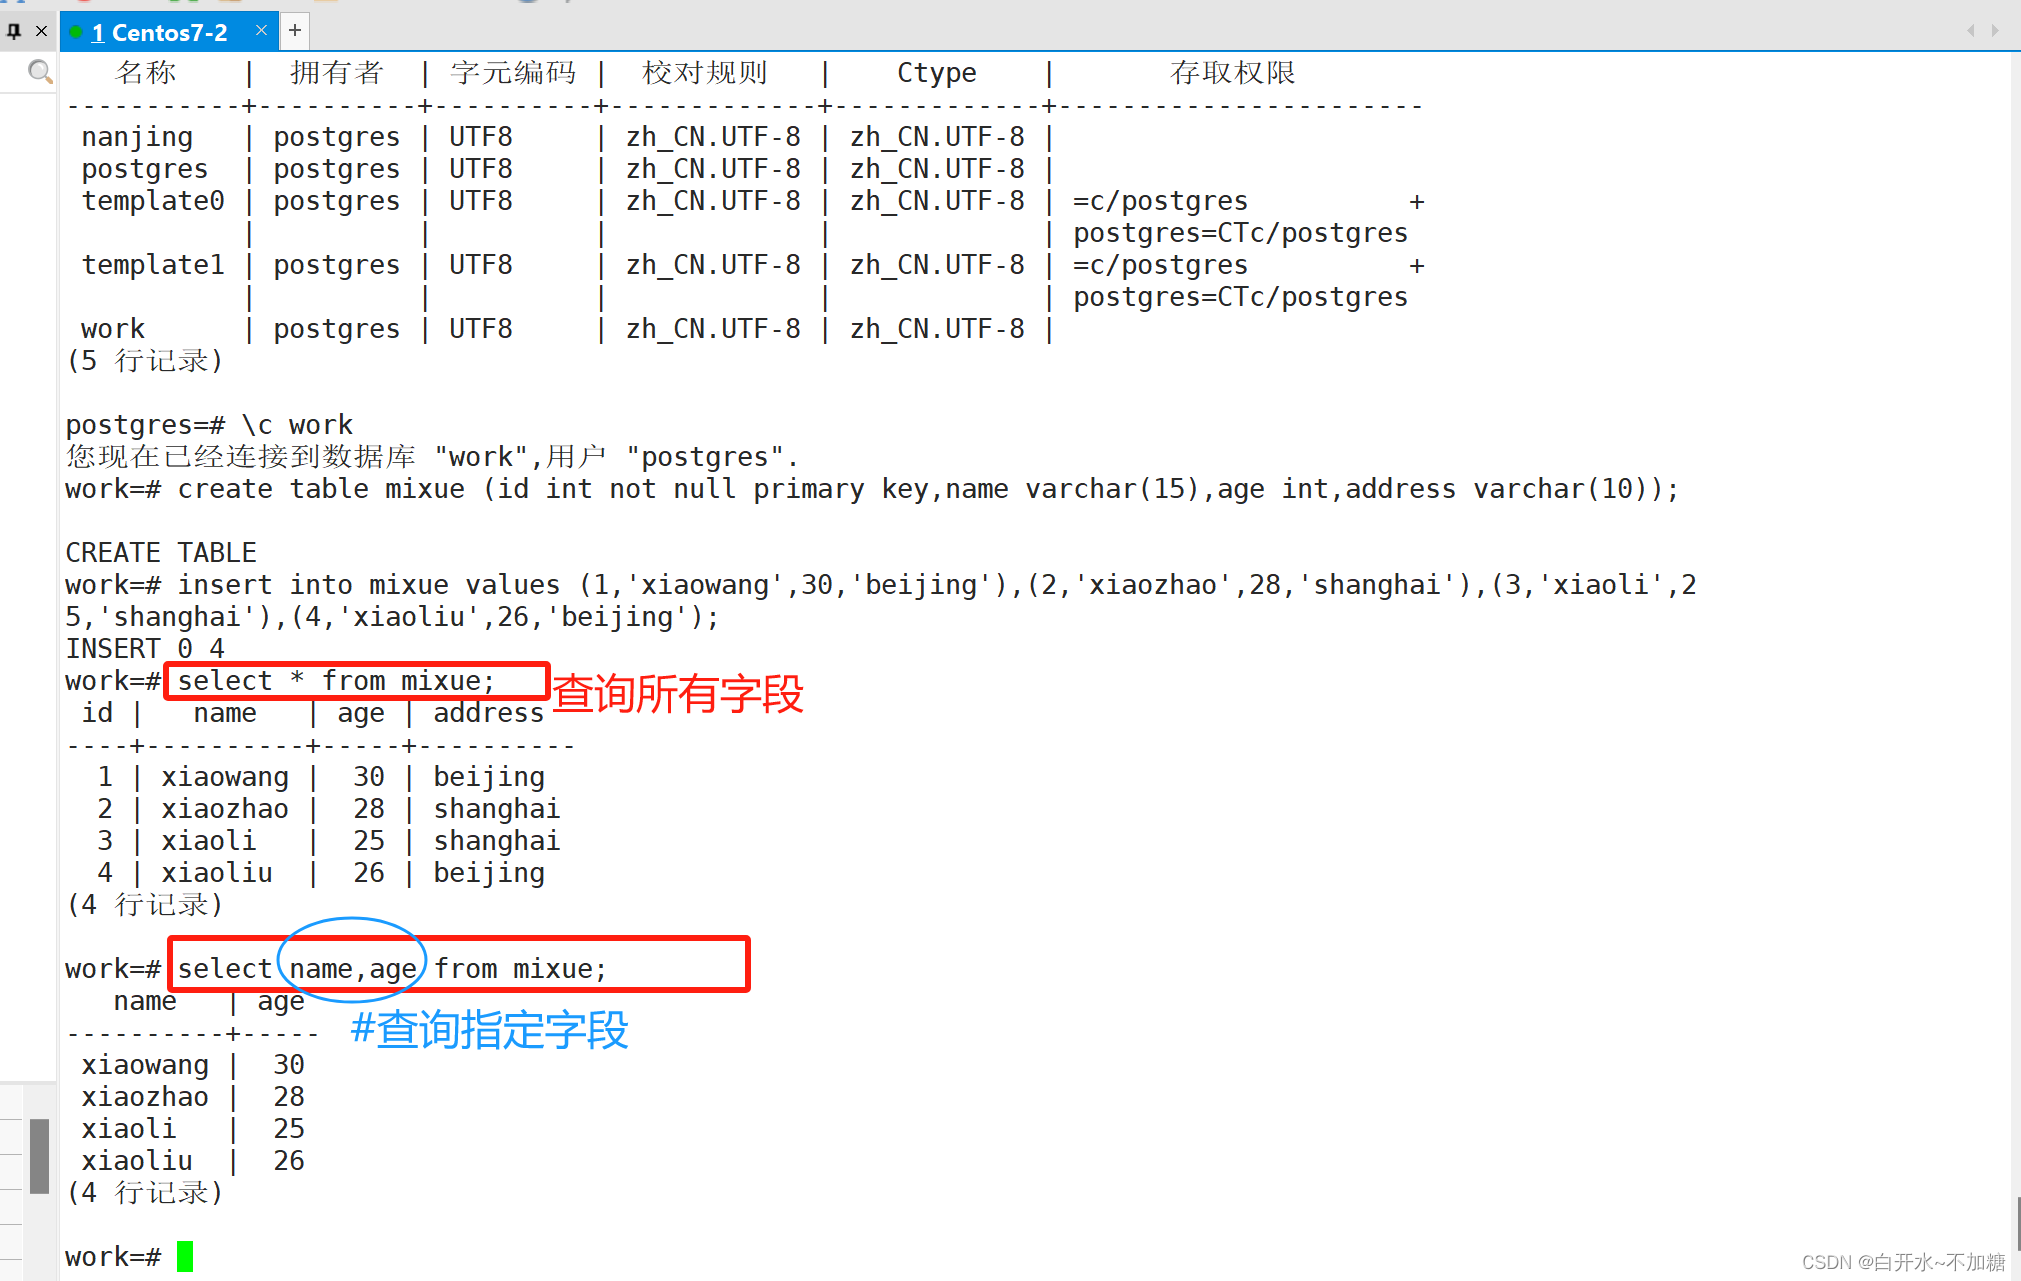Click the 'select * from mixue;' command
Screen dimensions: 2021x1281
336,681
